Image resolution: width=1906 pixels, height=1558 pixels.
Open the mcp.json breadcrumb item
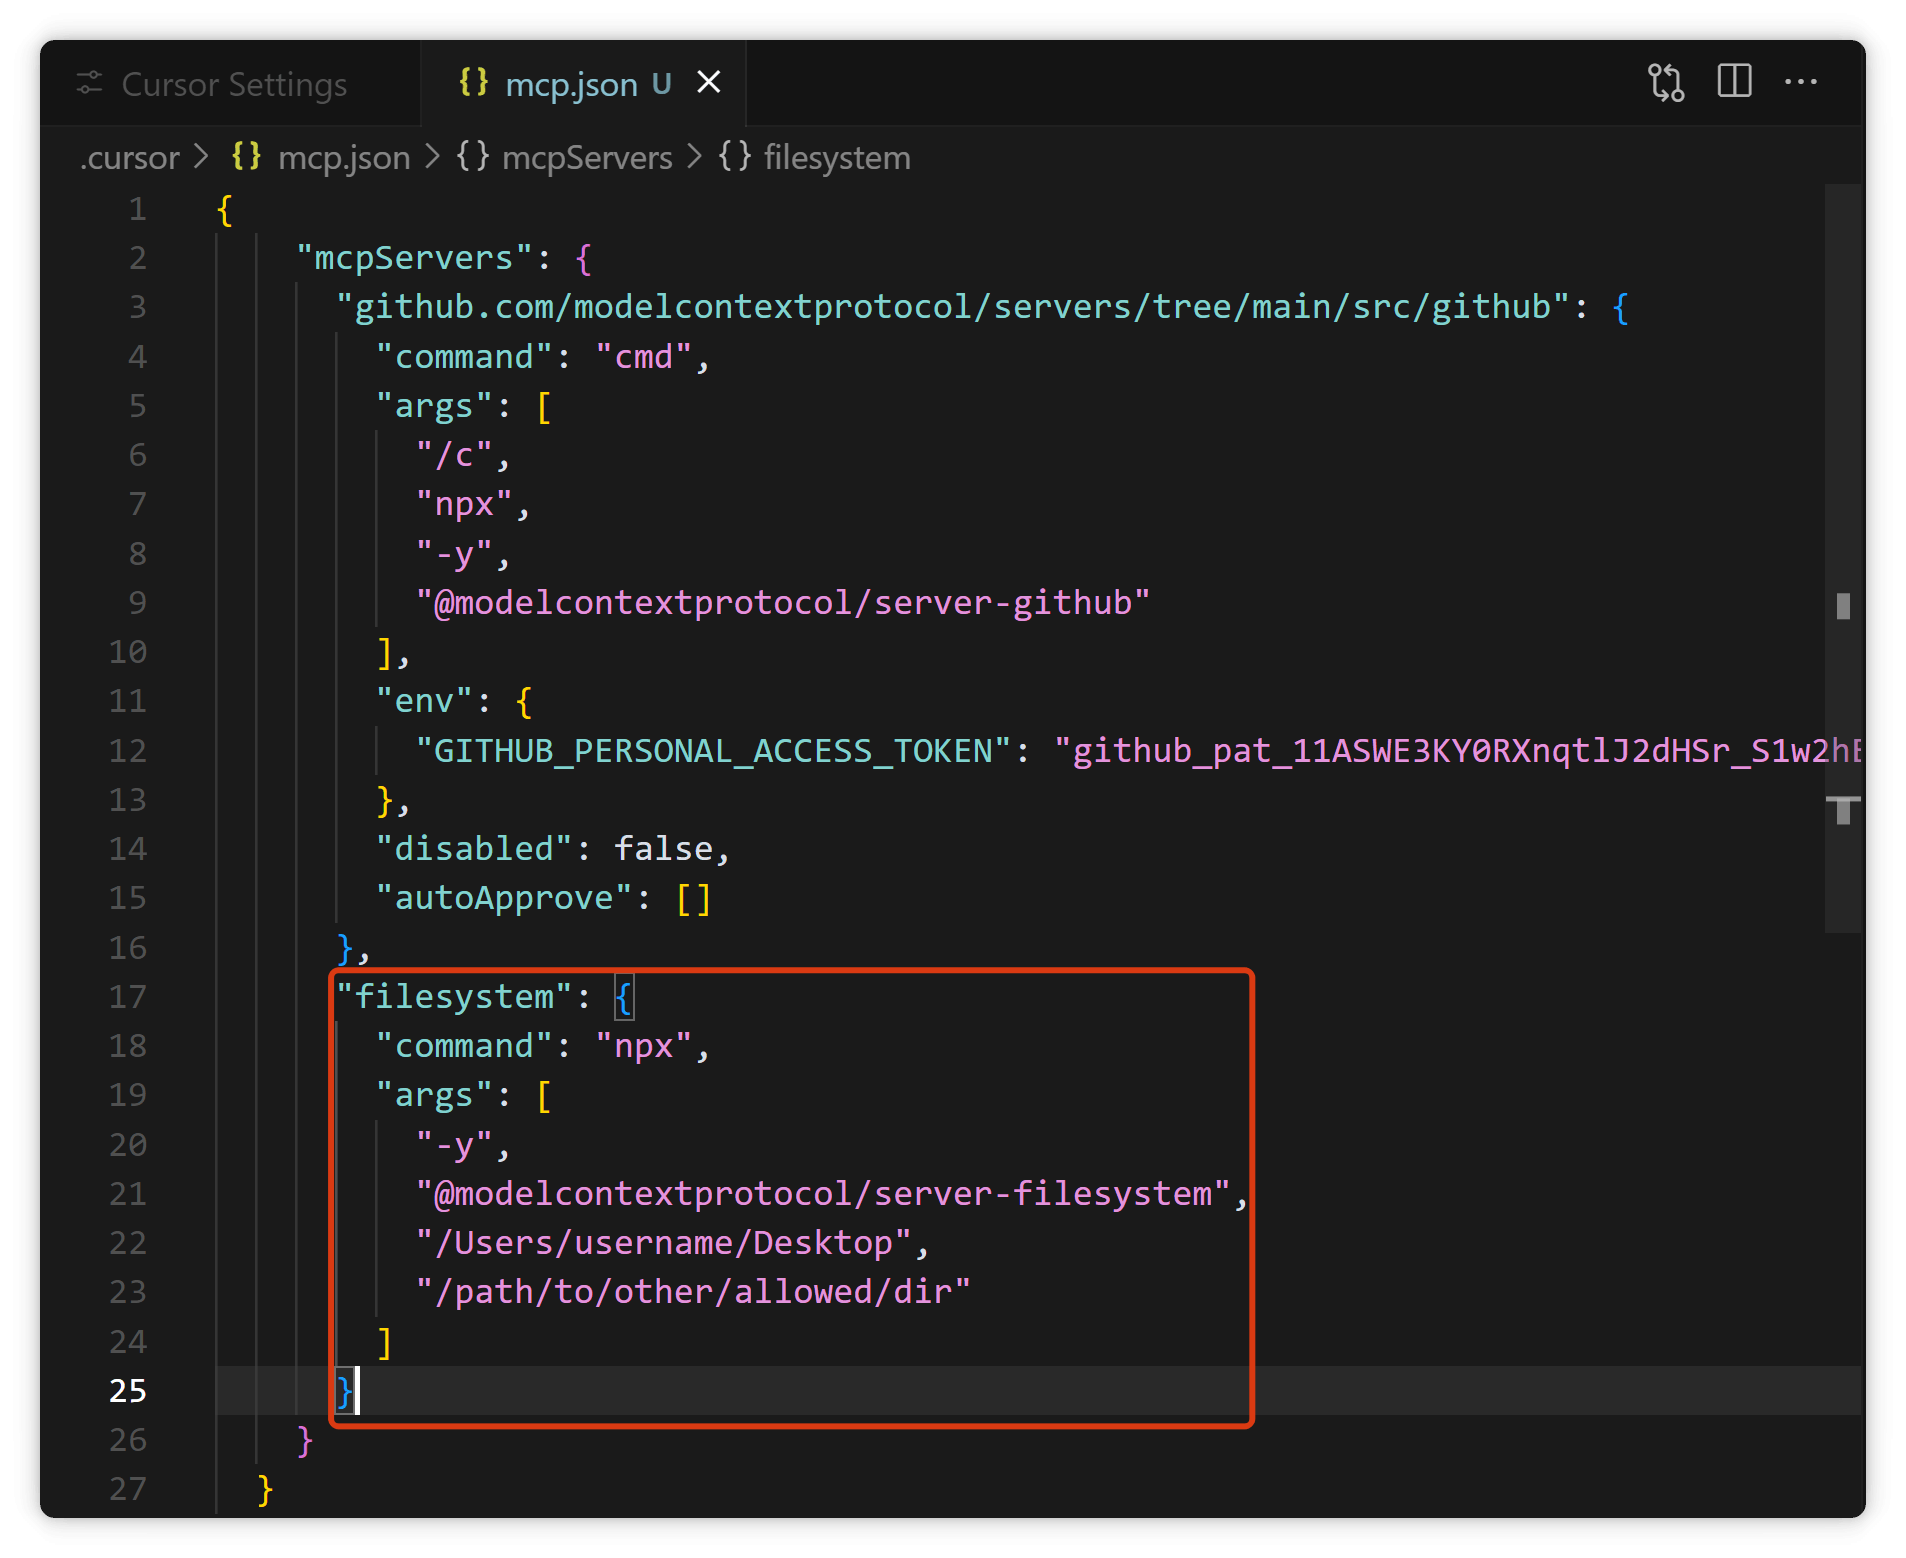[344, 158]
